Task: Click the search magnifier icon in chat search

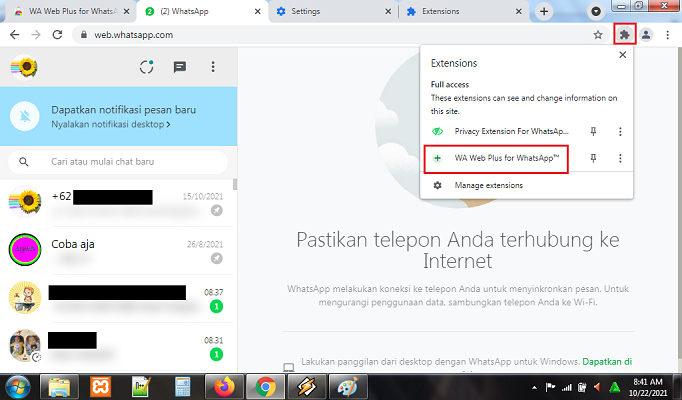Action: tap(24, 162)
